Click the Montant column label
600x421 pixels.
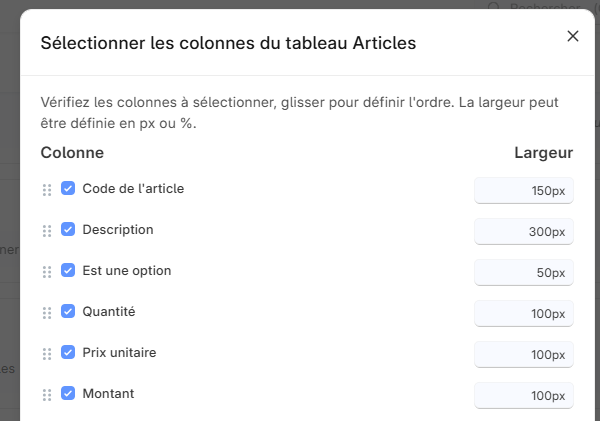click(108, 393)
